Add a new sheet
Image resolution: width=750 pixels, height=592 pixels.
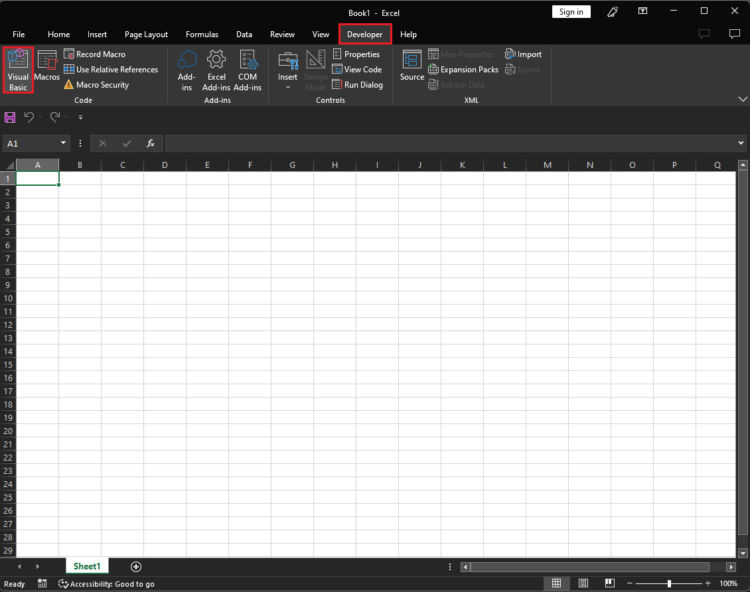pyautogui.click(x=136, y=567)
